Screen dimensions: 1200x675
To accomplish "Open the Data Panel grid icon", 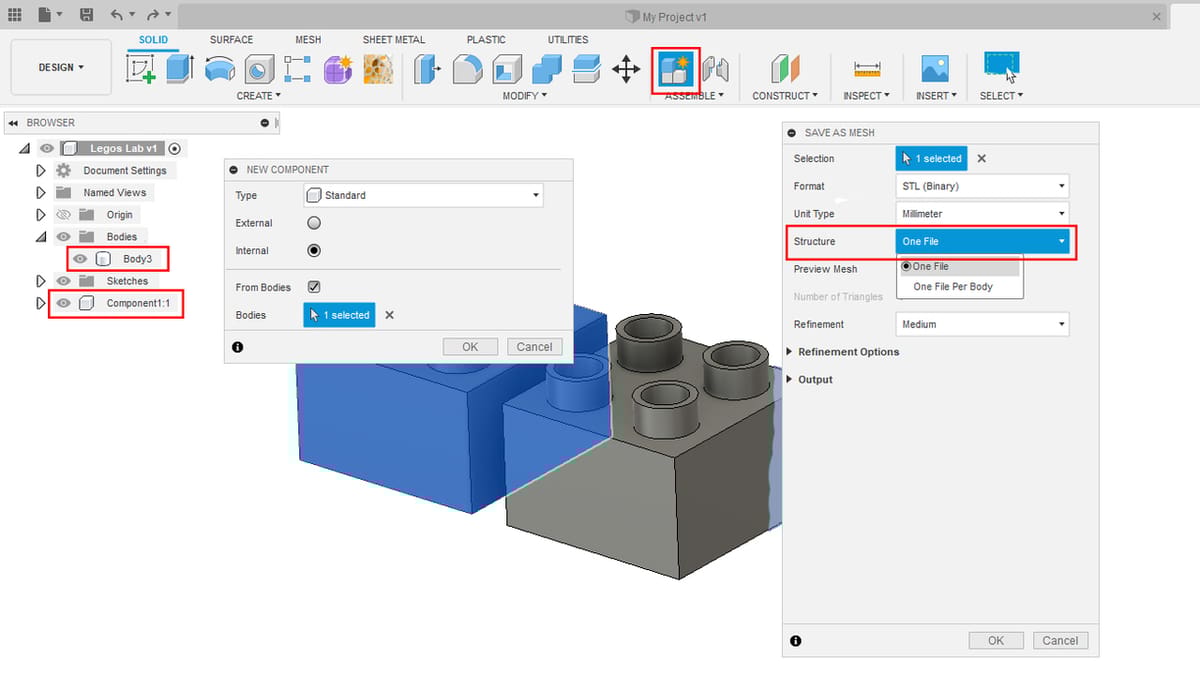I will (14, 15).
